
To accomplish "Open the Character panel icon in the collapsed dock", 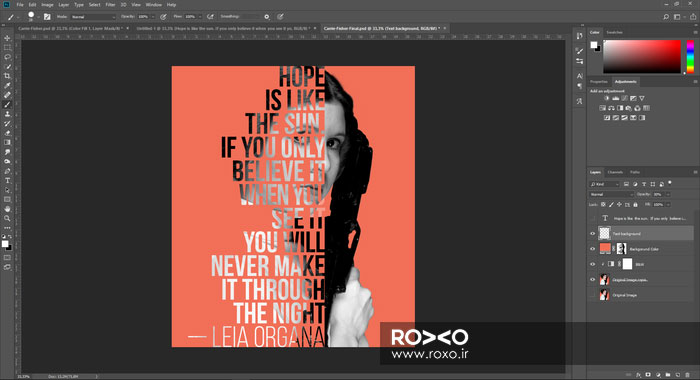I will coord(579,76).
